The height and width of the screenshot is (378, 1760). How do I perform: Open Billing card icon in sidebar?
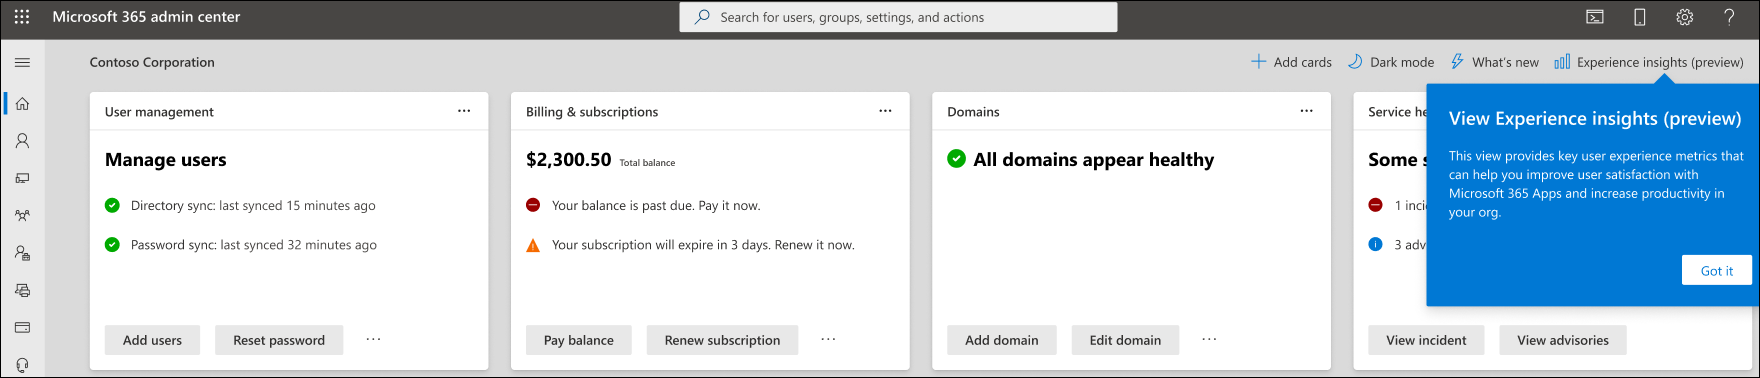[x=22, y=327]
